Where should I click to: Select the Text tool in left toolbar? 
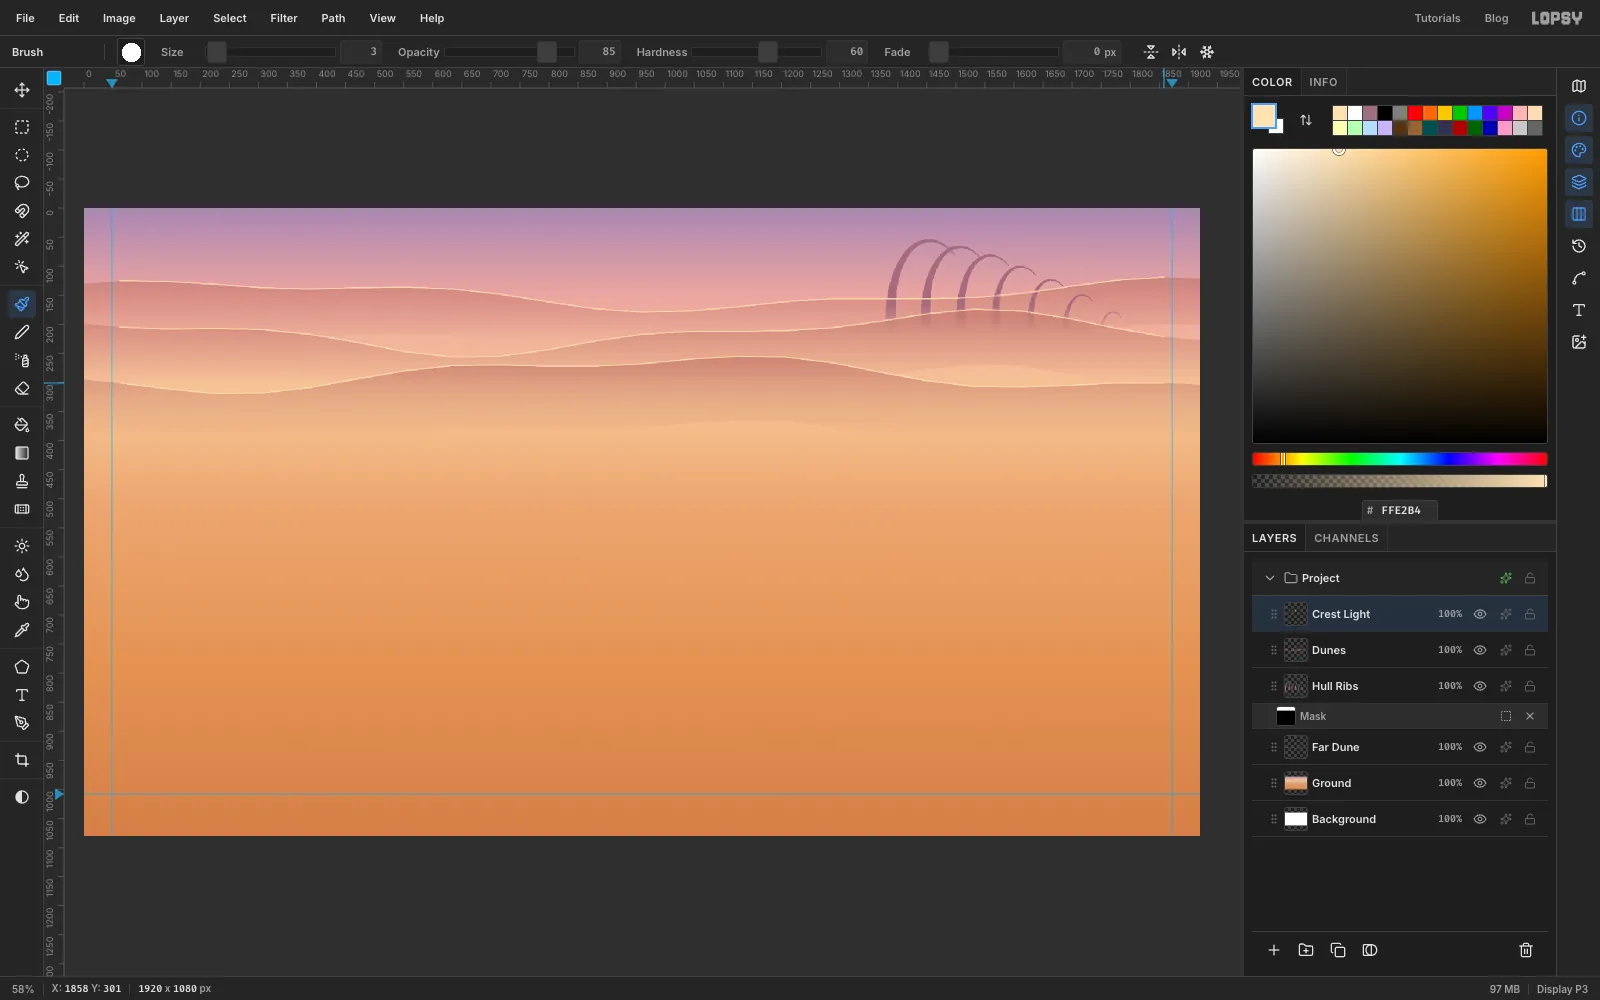[22, 695]
